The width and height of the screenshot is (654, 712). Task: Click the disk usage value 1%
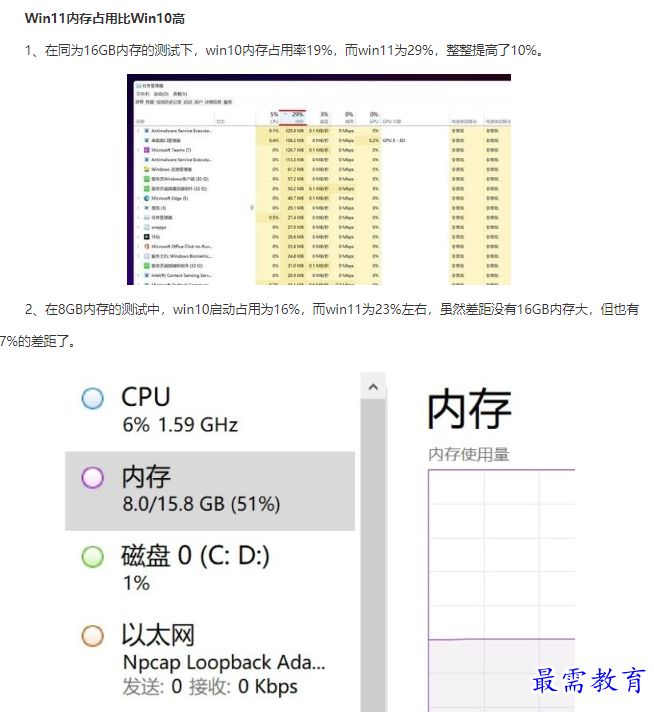(136, 583)
